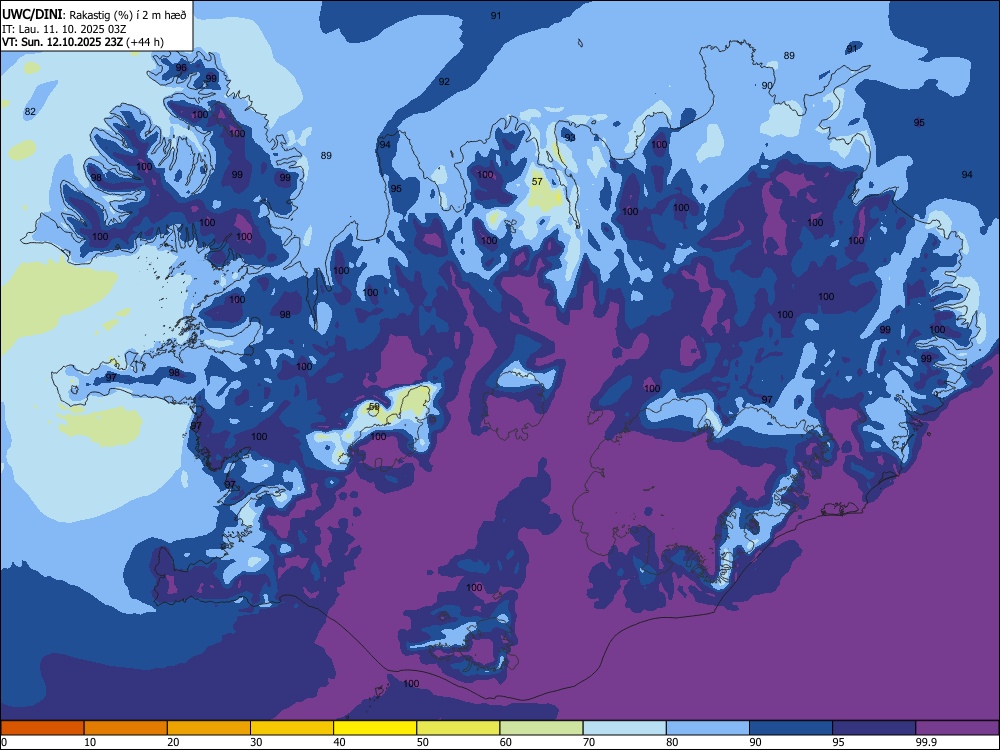Select the navy 95–99.9 legend swatch
The width and height of the screenshot is (1000, 750).
point(874,728)
